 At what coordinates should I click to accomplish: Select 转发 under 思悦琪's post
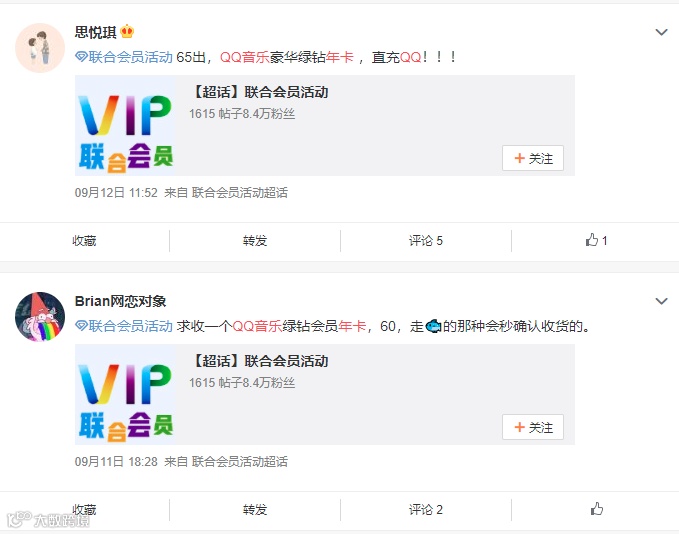pos(255,240)
